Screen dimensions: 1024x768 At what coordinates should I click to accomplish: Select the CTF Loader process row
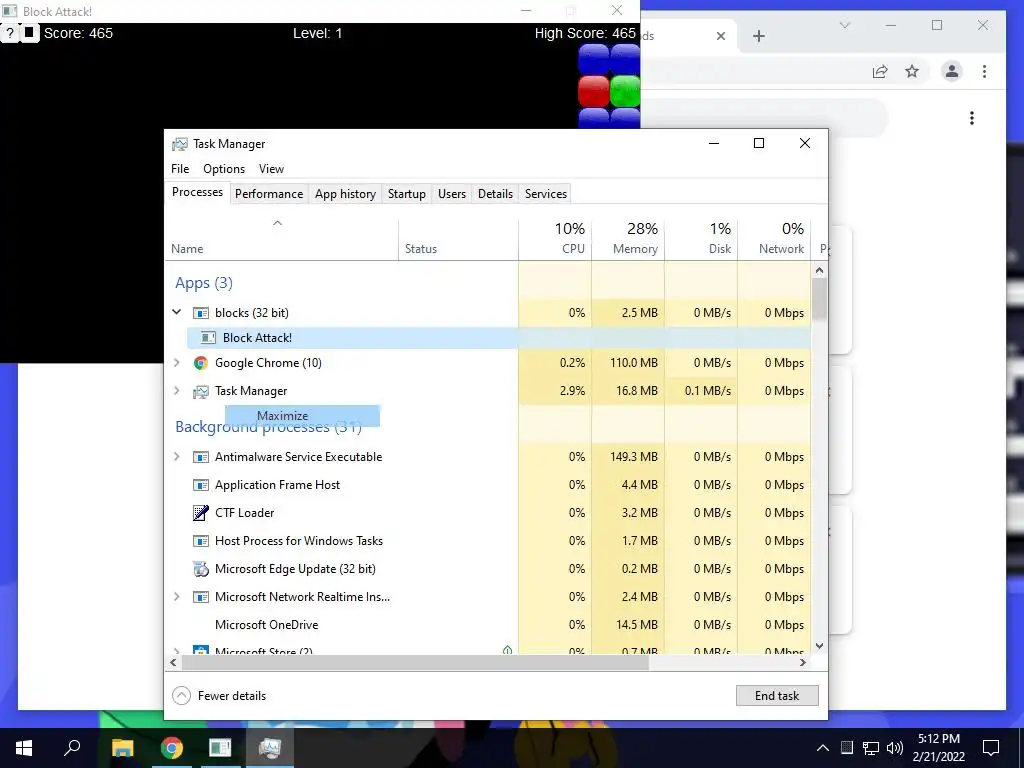point(488,513)
